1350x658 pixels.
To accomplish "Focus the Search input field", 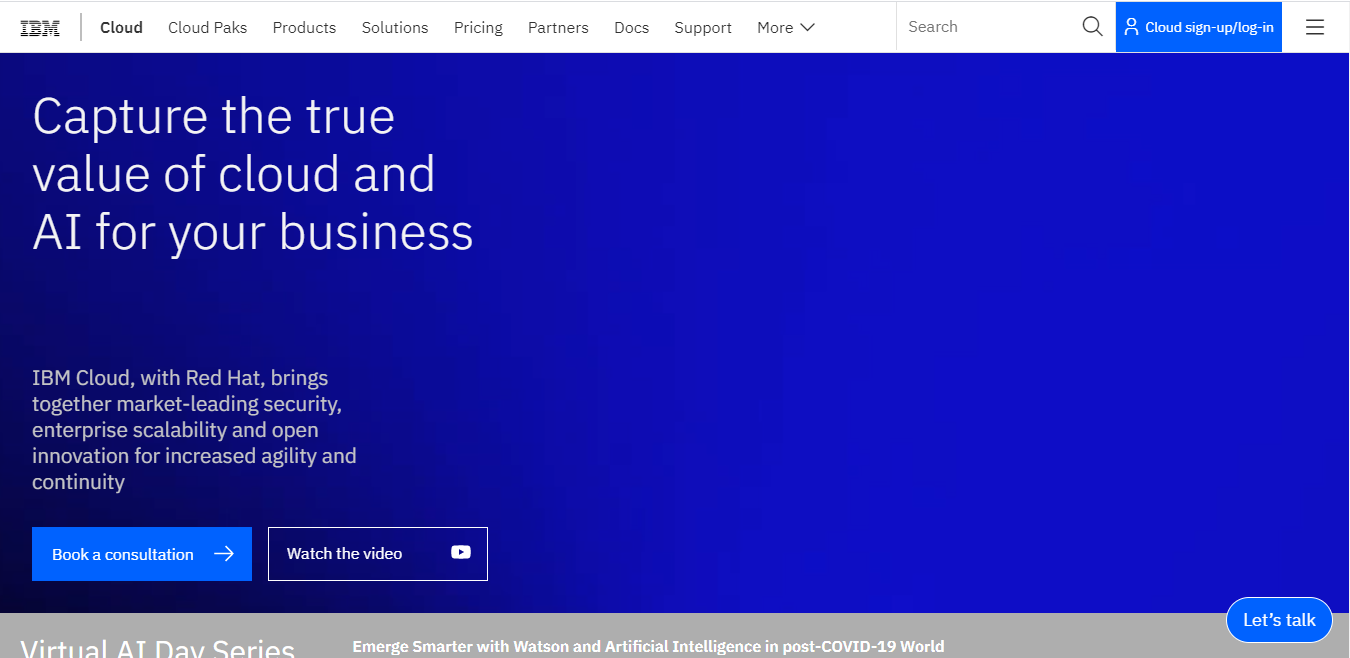I will point(988,27).
